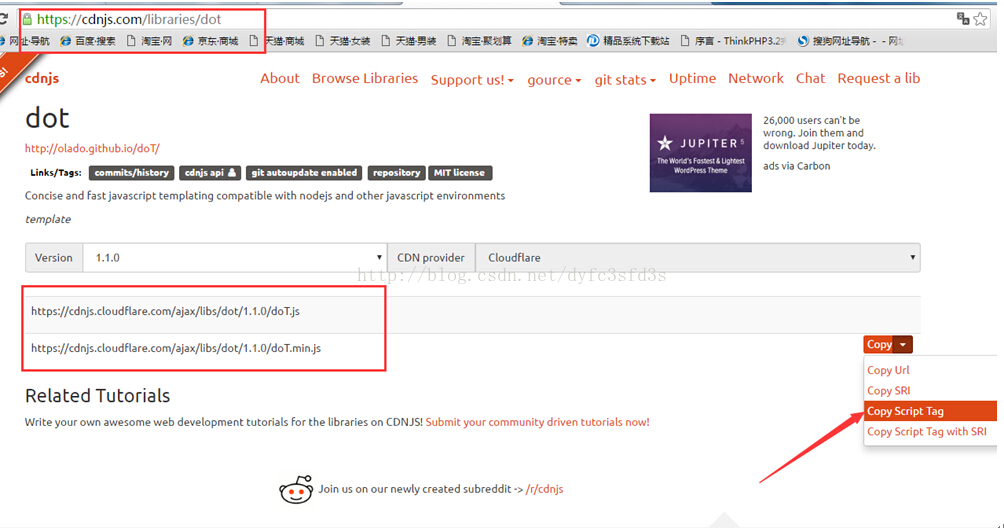Open the 天猫·商城 bookmark
This screenshot has width=1004, height=528.
point(277,41)
